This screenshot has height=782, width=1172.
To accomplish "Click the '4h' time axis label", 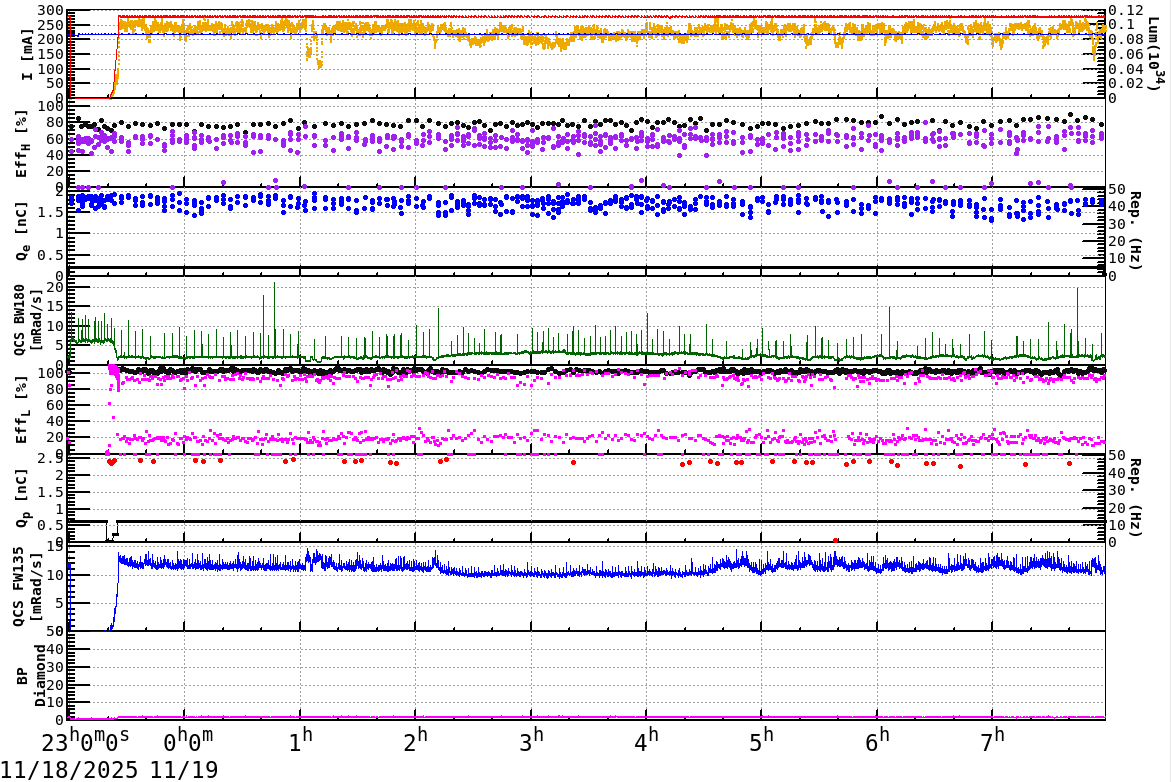I will click(x=647, y=742).
